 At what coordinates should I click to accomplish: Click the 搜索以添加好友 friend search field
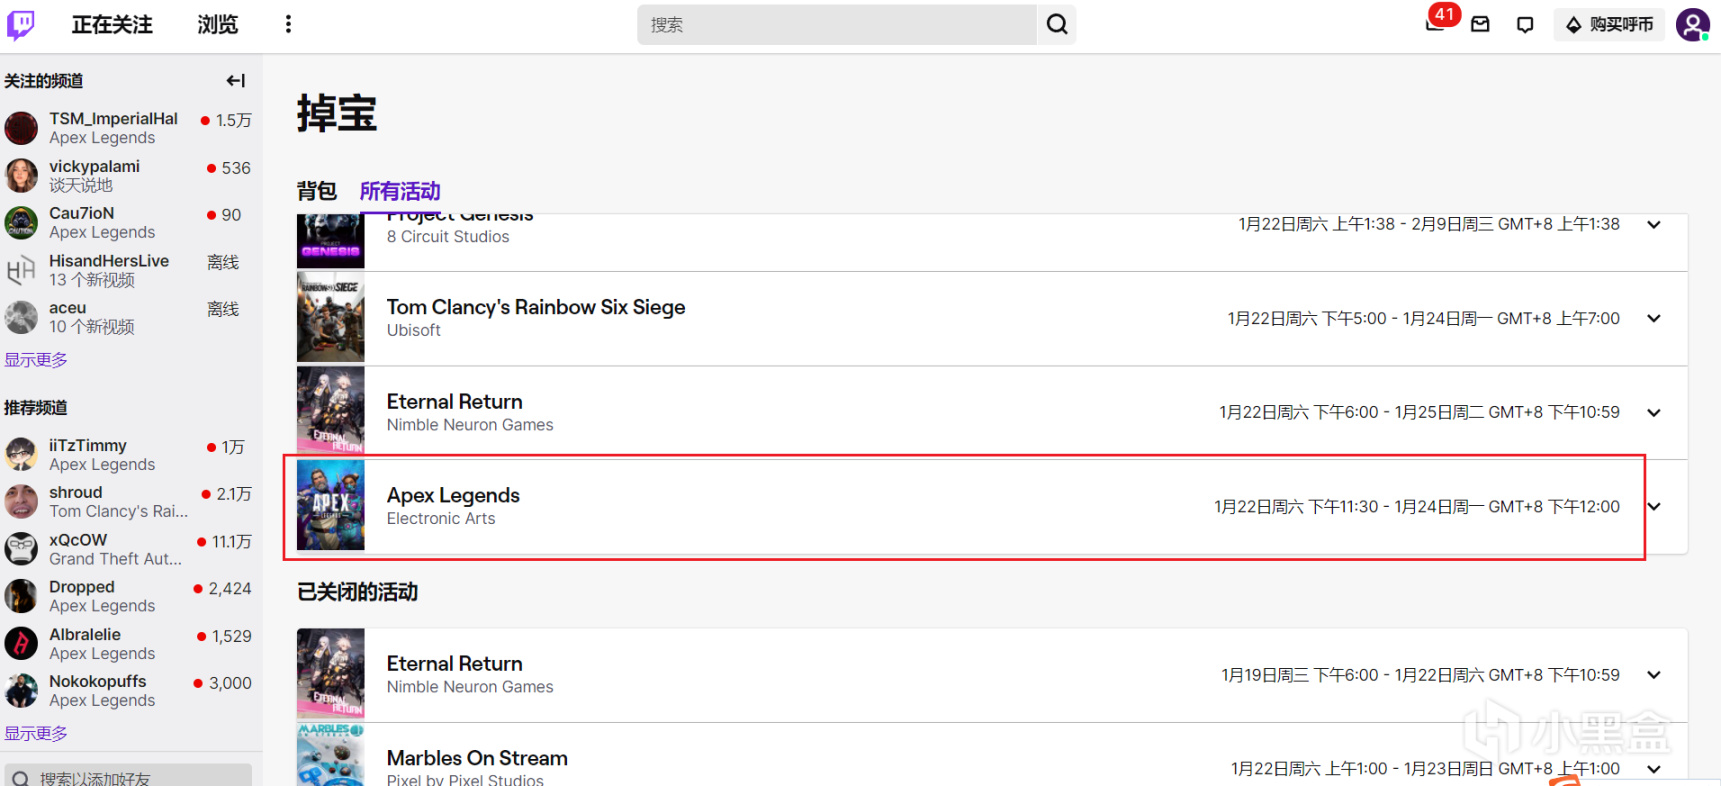(x=128, y=777)
